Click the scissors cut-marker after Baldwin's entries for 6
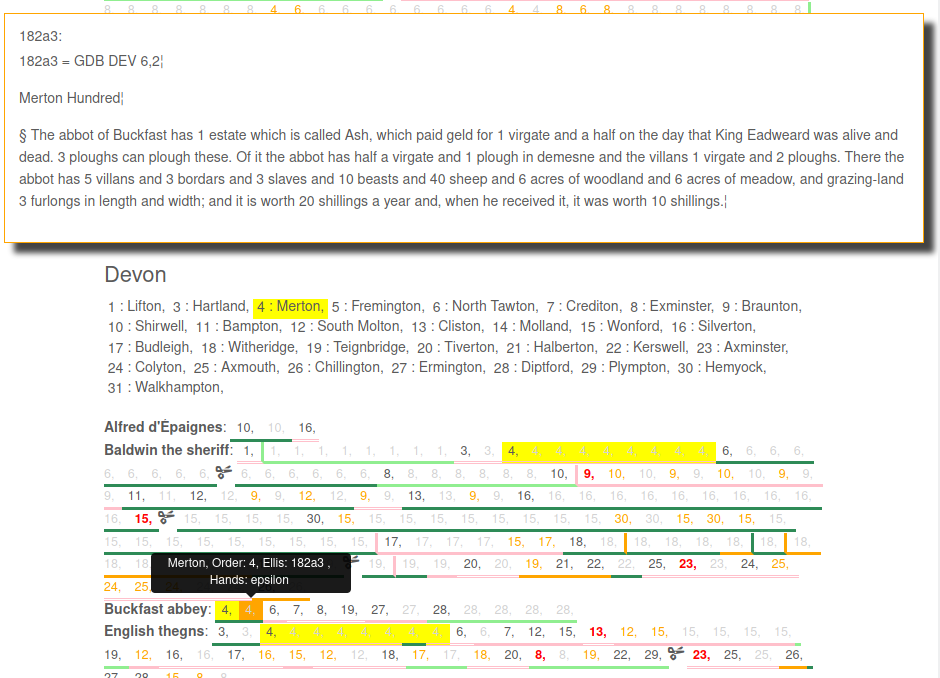The width and height of the screenshot is (940, 678). [x=222, y=472]
